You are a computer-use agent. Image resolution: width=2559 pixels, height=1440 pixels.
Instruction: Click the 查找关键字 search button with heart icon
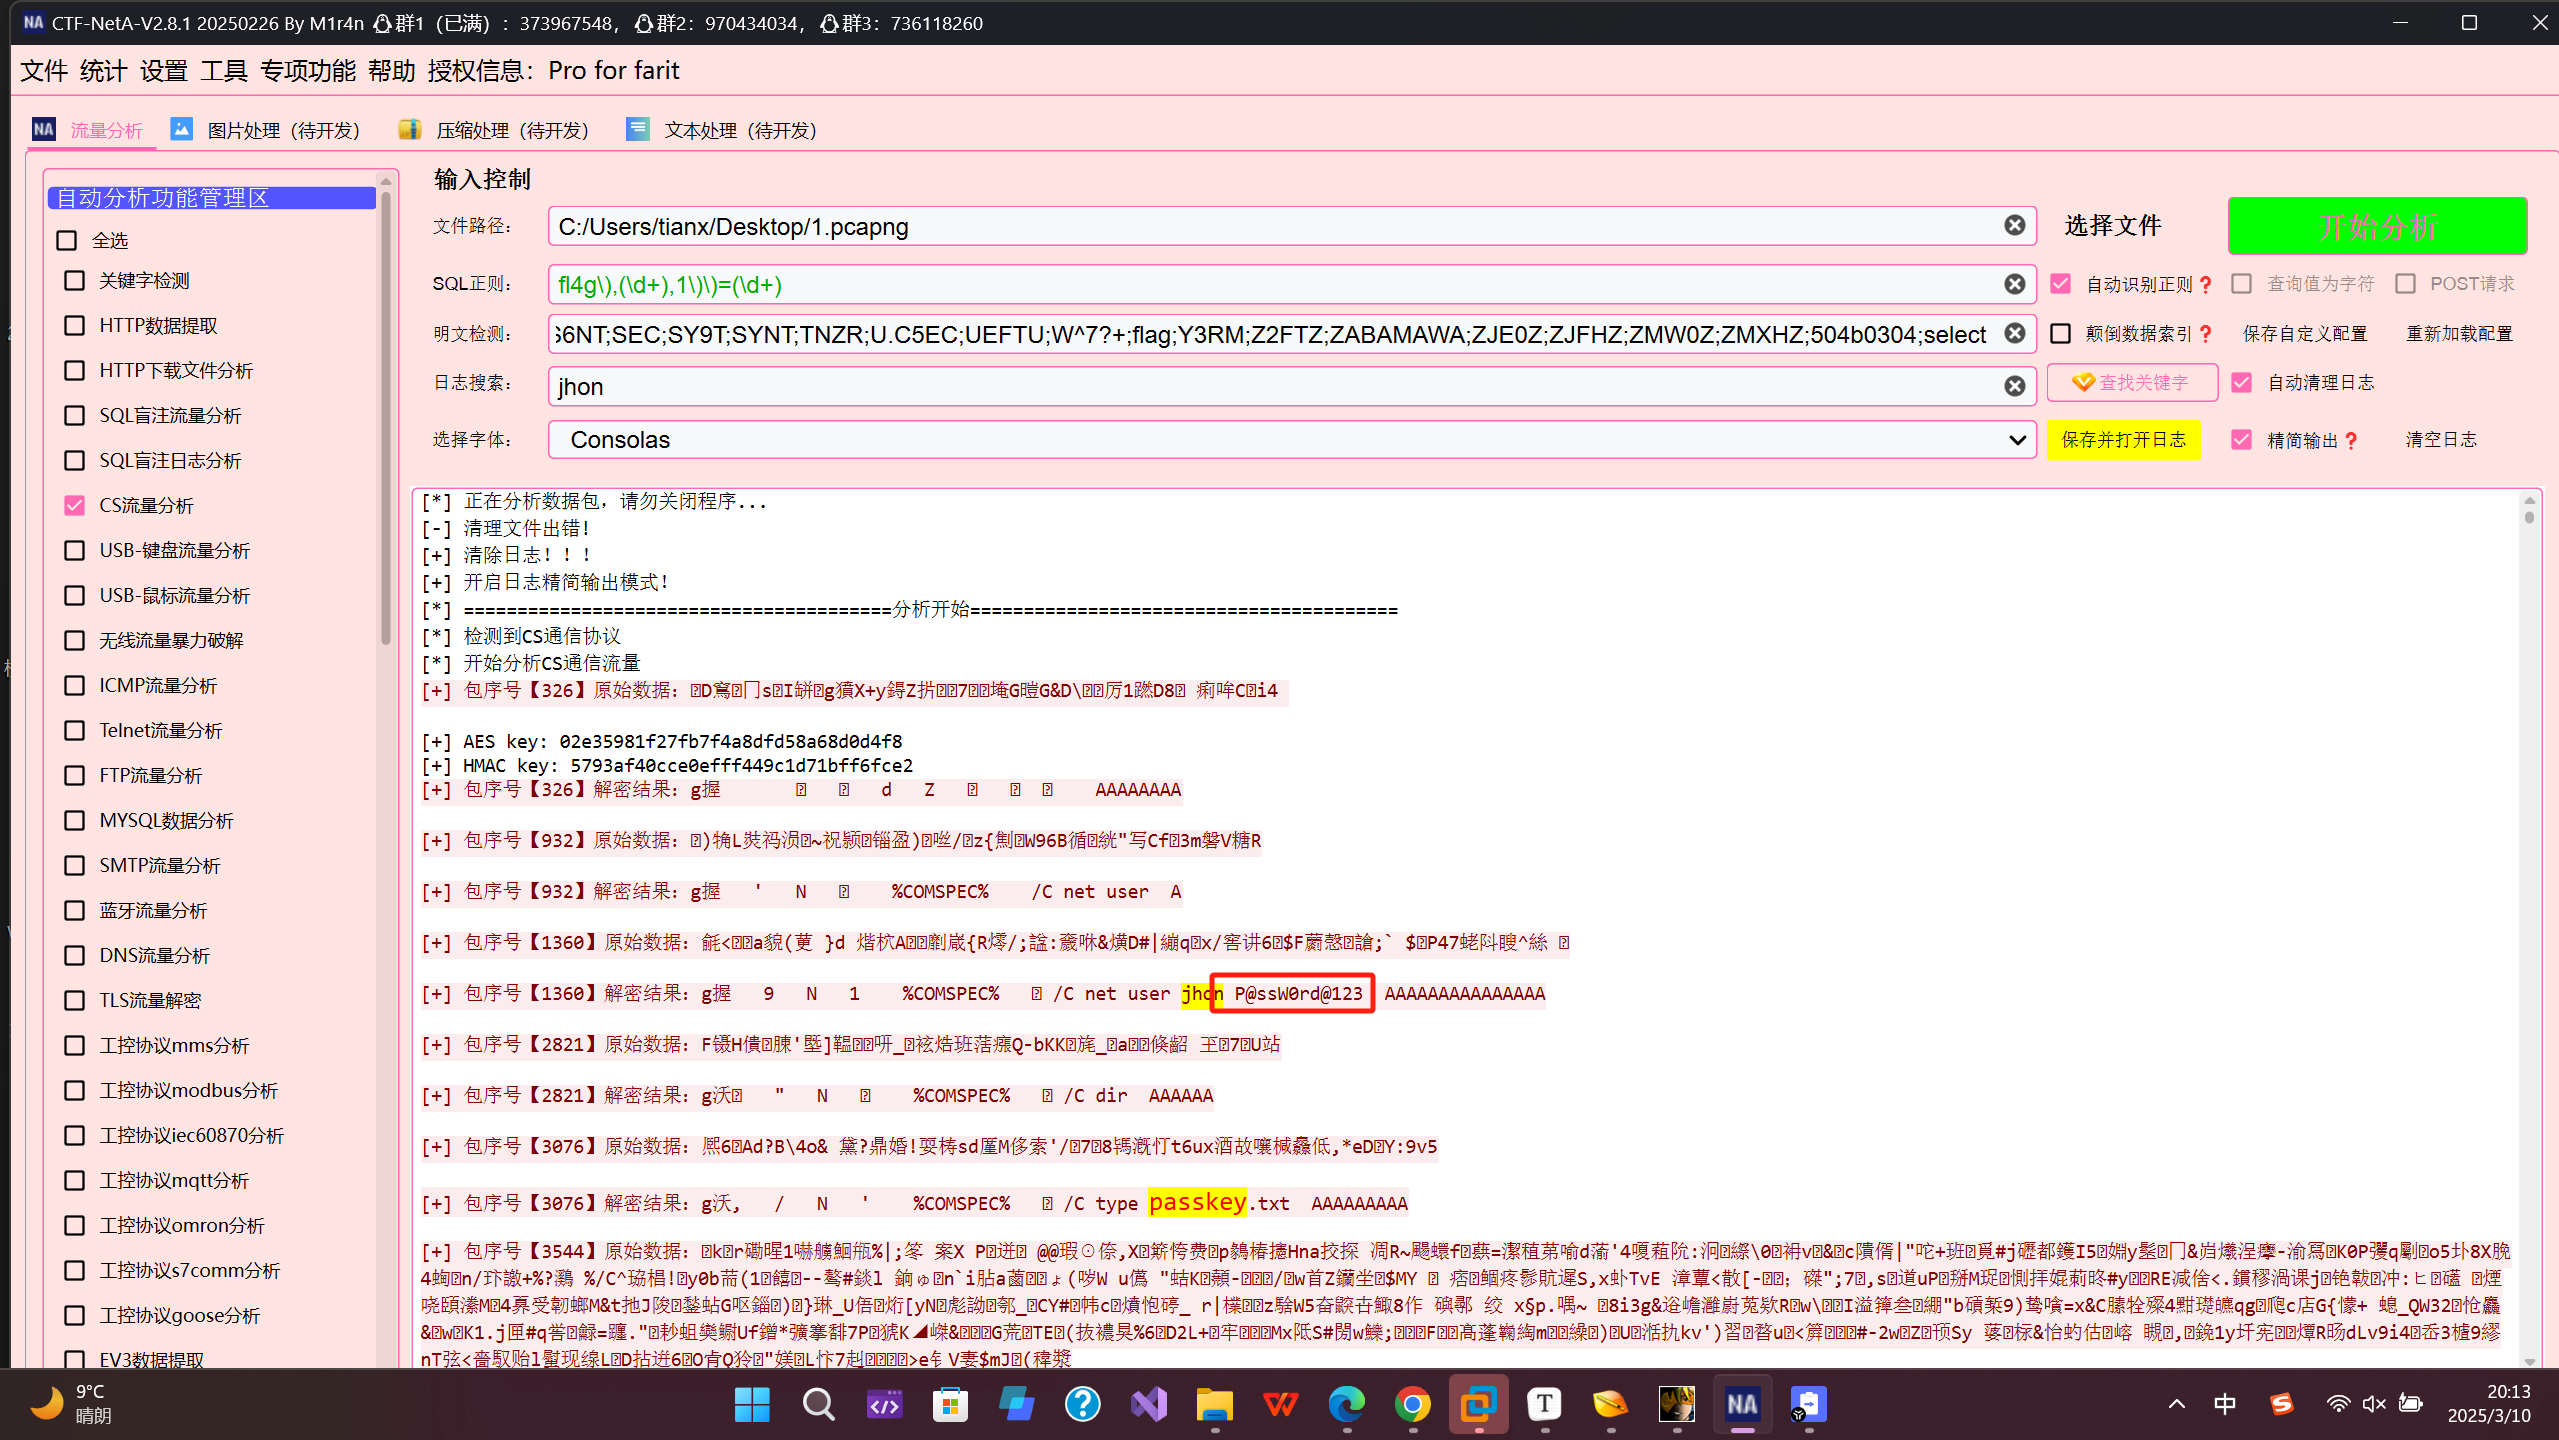point(2132,382)
